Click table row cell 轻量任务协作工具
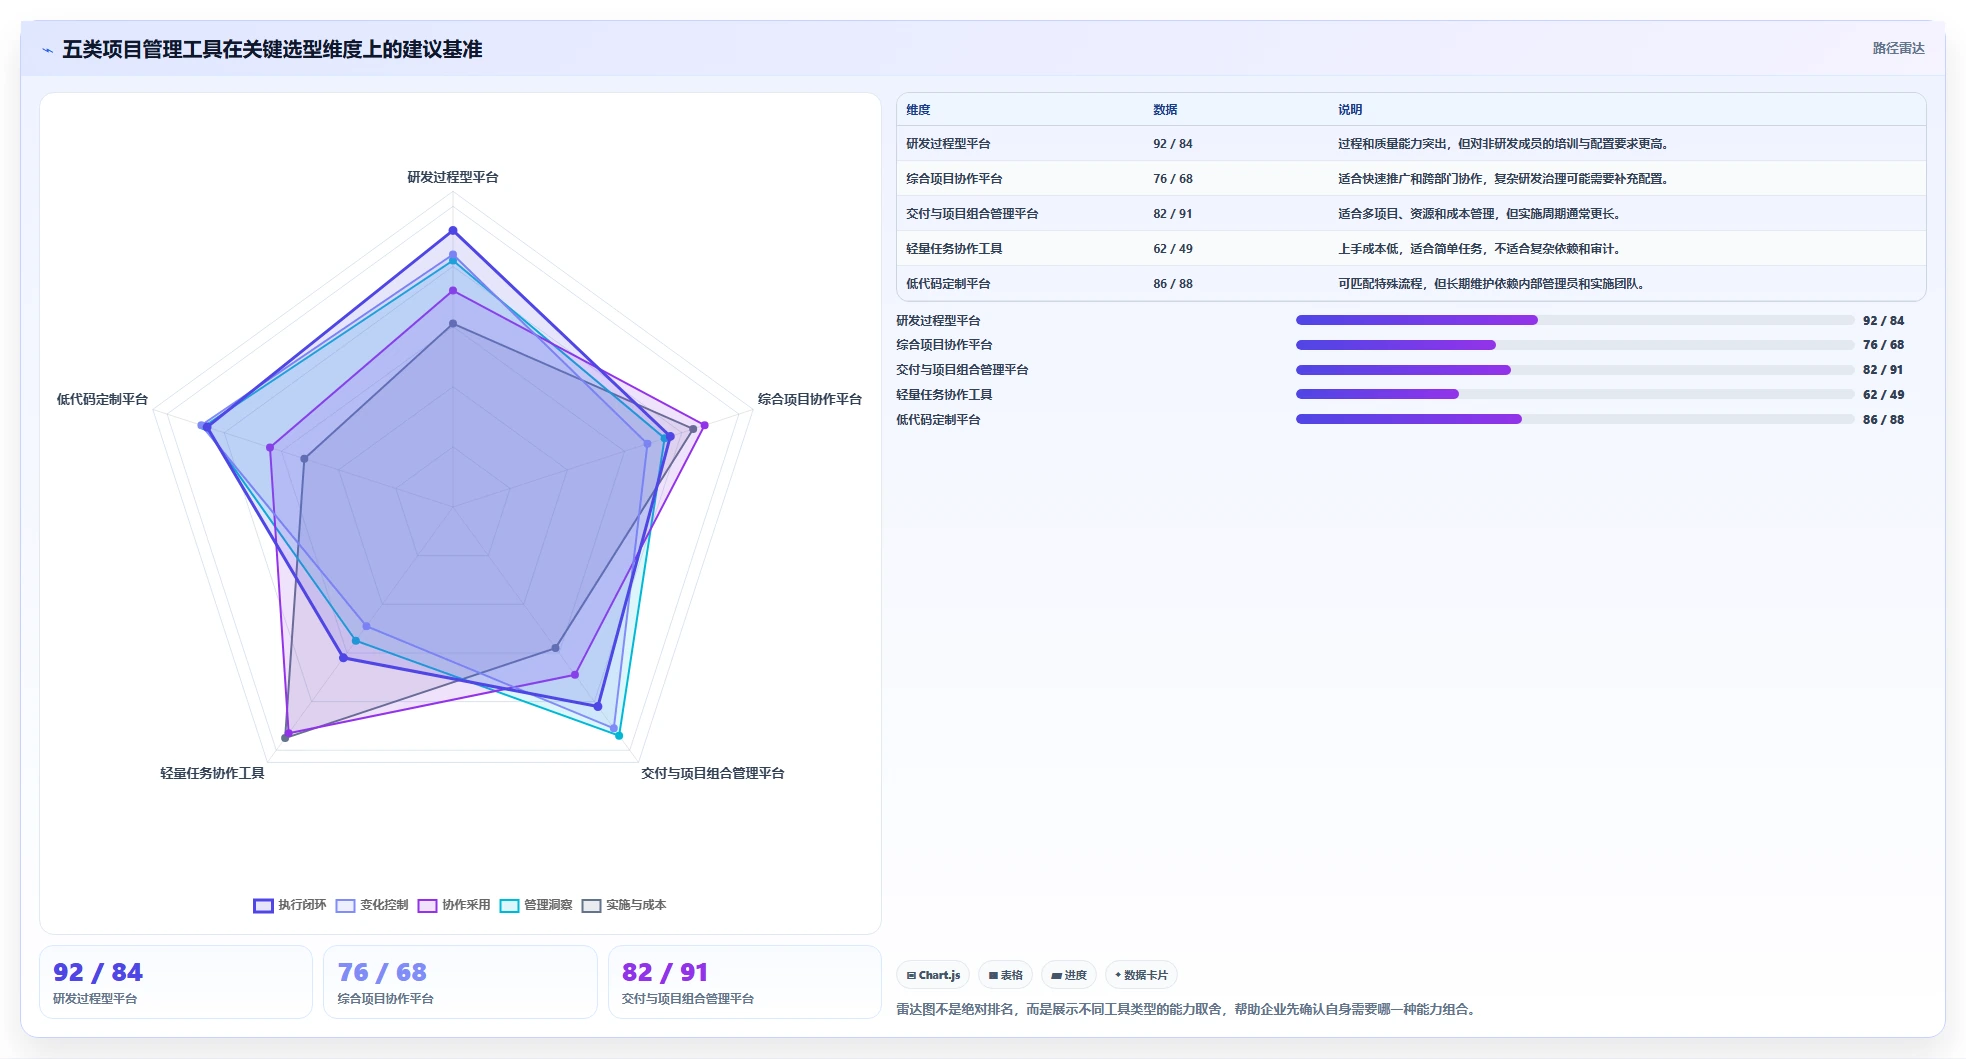This screenshot has height=1059, width=1966. (954, 249)
